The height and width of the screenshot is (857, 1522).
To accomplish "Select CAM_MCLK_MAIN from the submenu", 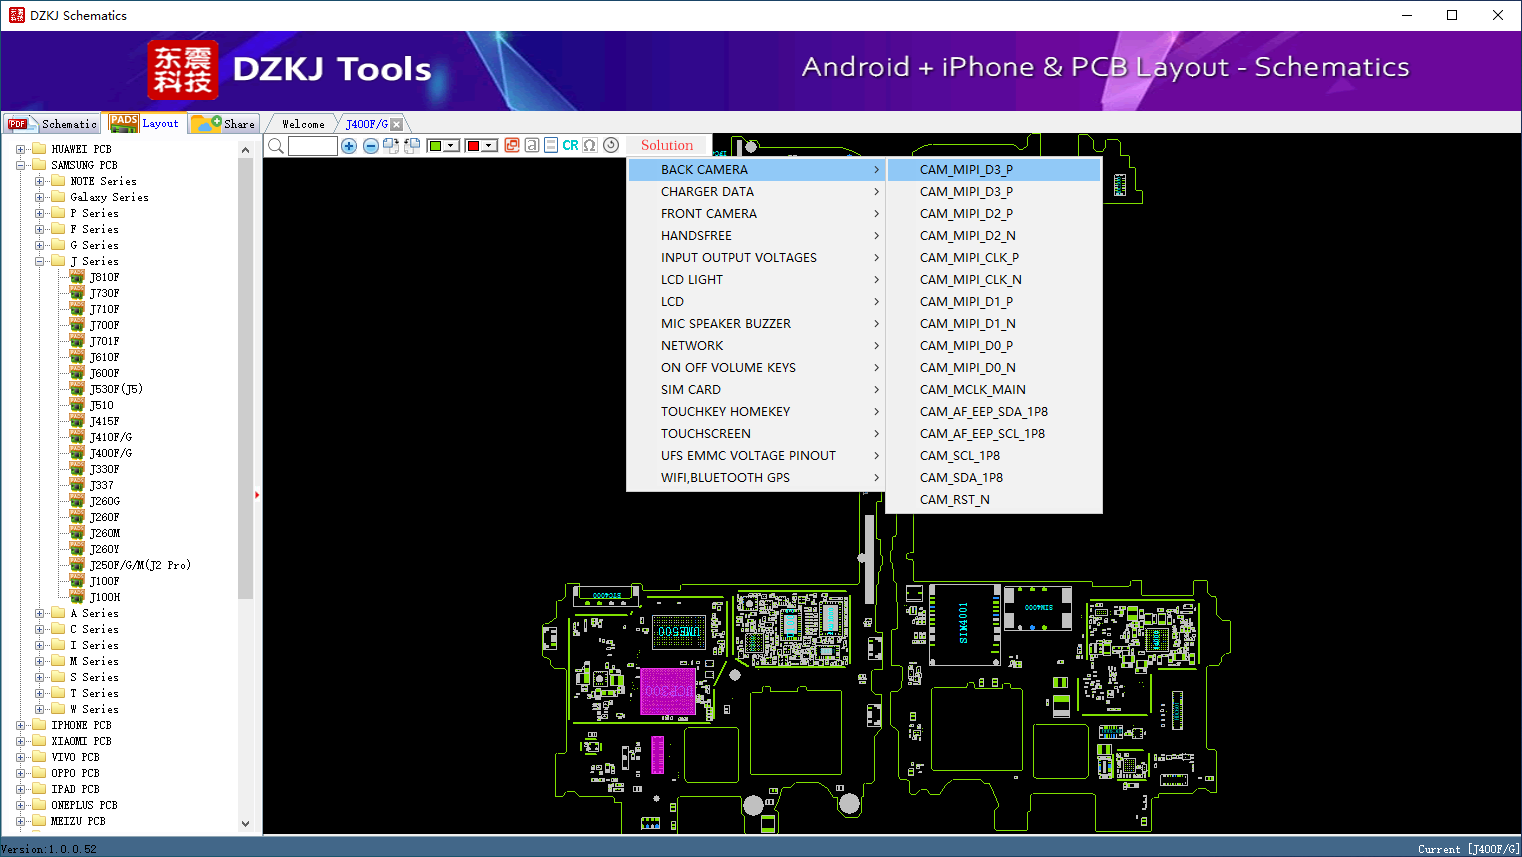I will point(994,390).
